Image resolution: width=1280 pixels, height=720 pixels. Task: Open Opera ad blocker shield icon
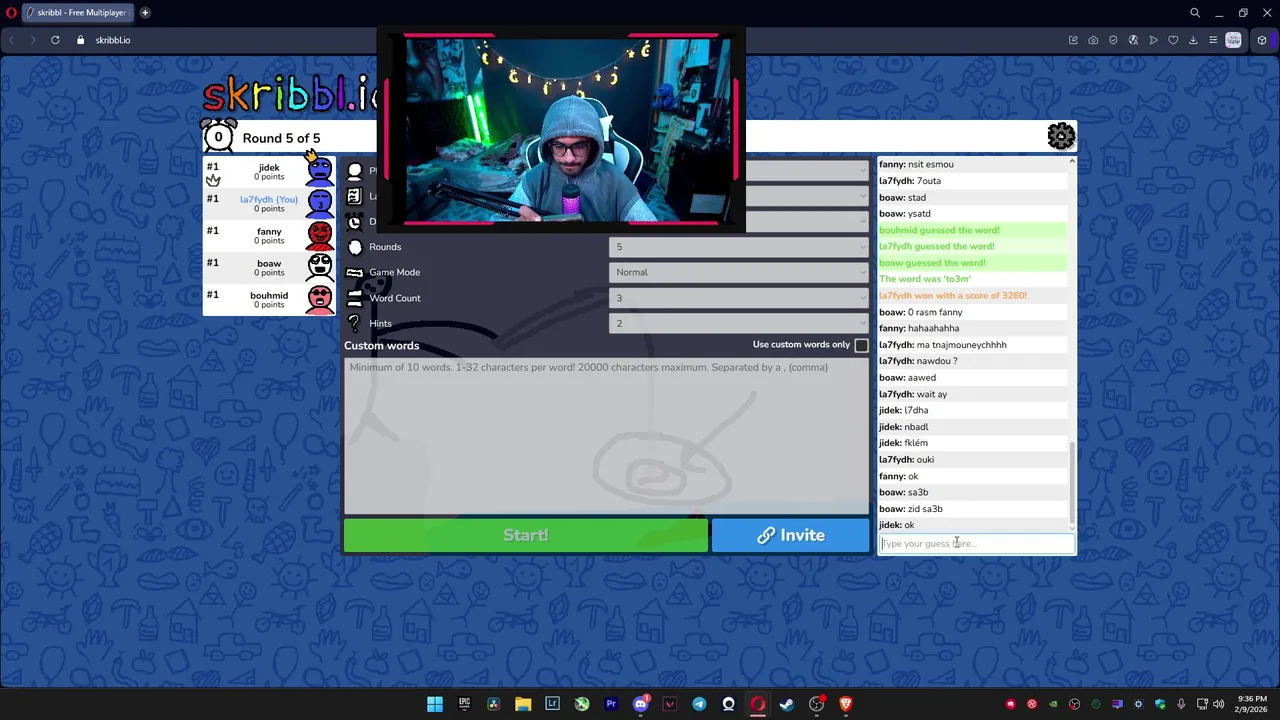click(x=1113, y=40)
